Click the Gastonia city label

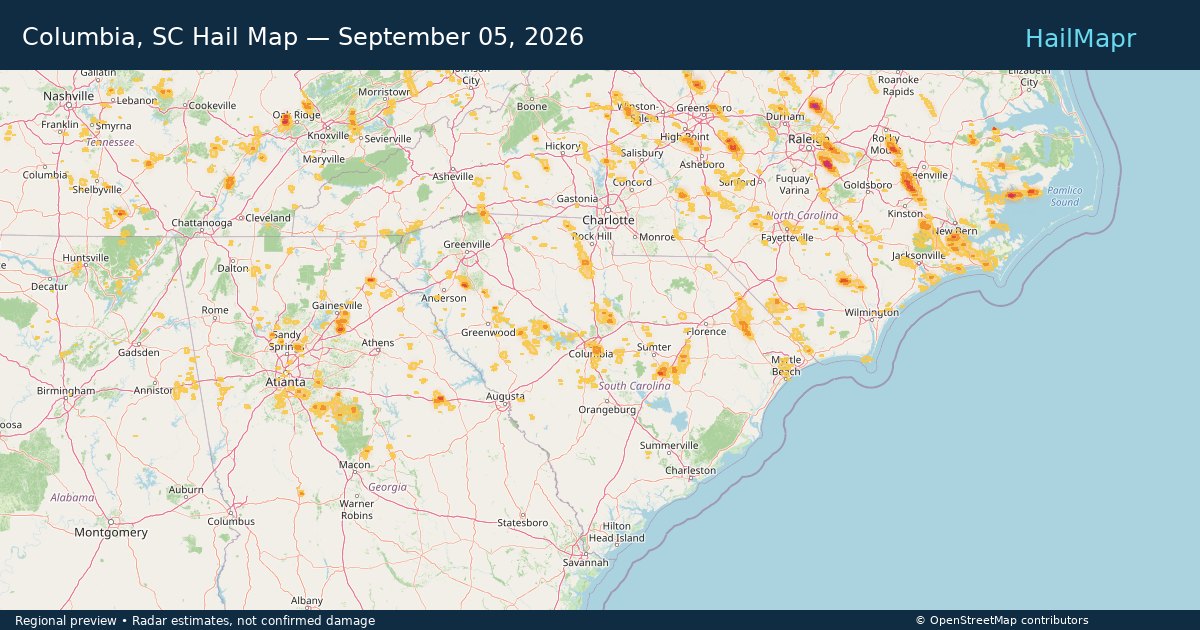point(577,198)
